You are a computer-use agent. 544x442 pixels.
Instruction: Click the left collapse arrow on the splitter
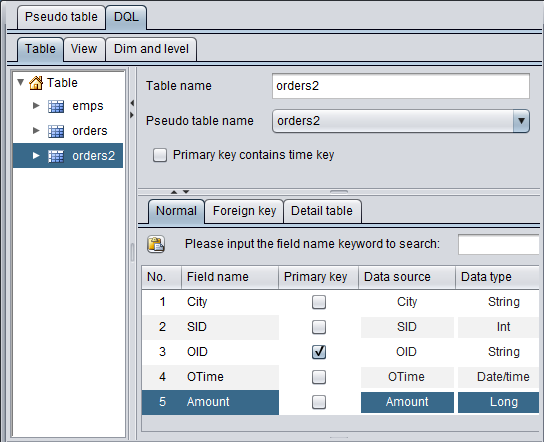pyautogui.click(x=132, y=103)
